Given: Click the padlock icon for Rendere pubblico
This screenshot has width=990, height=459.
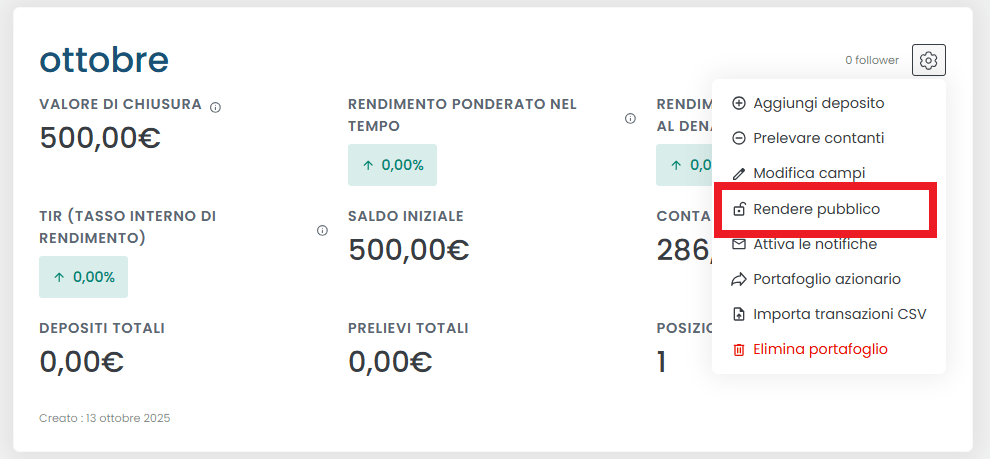Looking at the screenshot, I should pos(739,209).
